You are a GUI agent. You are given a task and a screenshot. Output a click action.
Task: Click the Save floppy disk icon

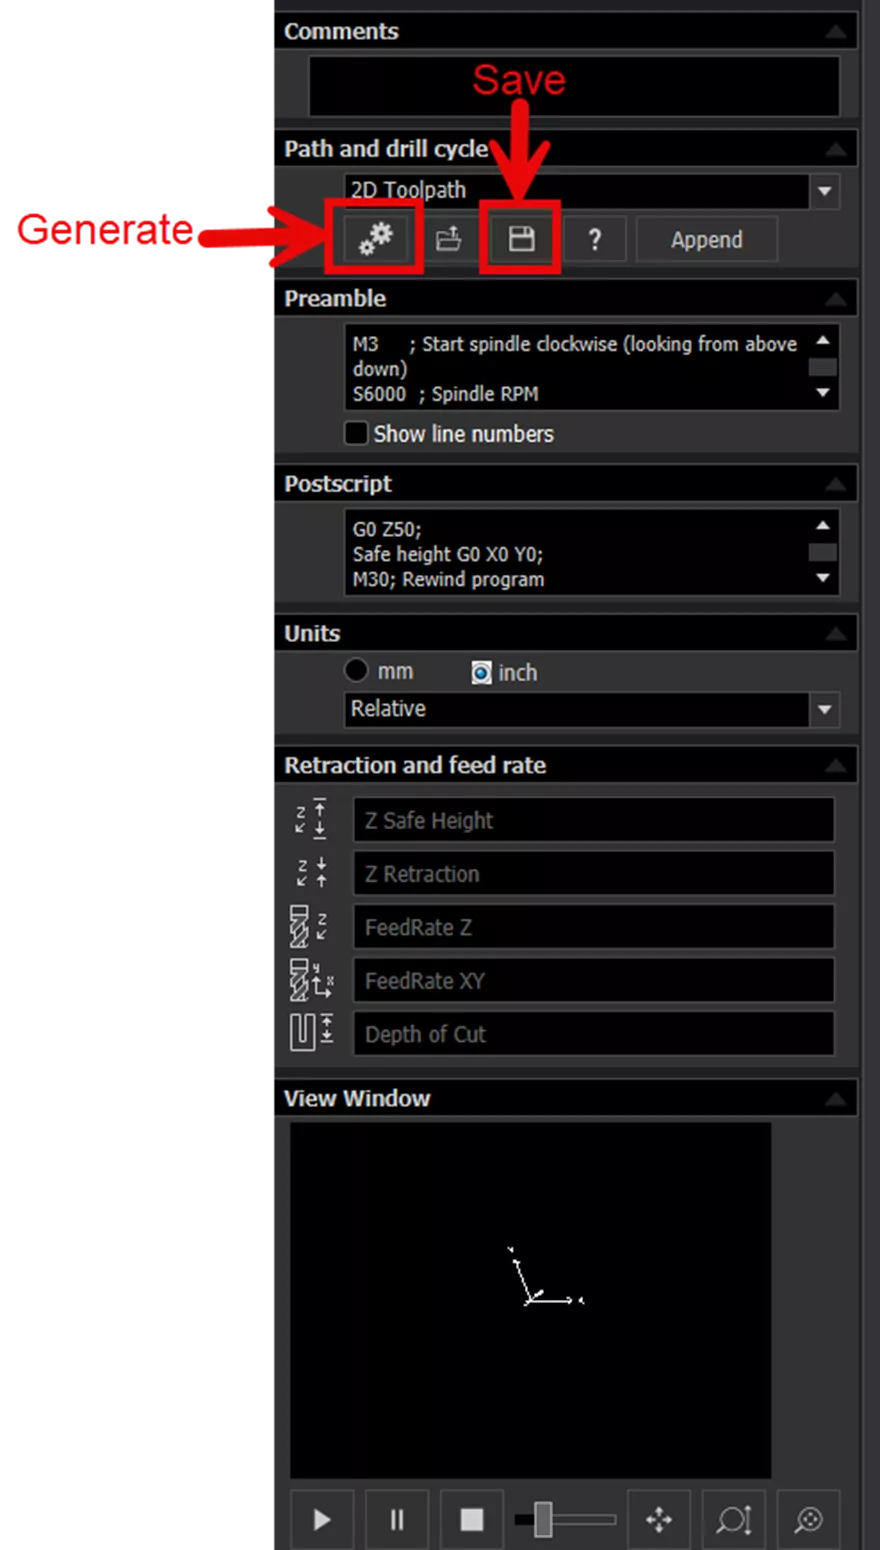tap(521, 239)
